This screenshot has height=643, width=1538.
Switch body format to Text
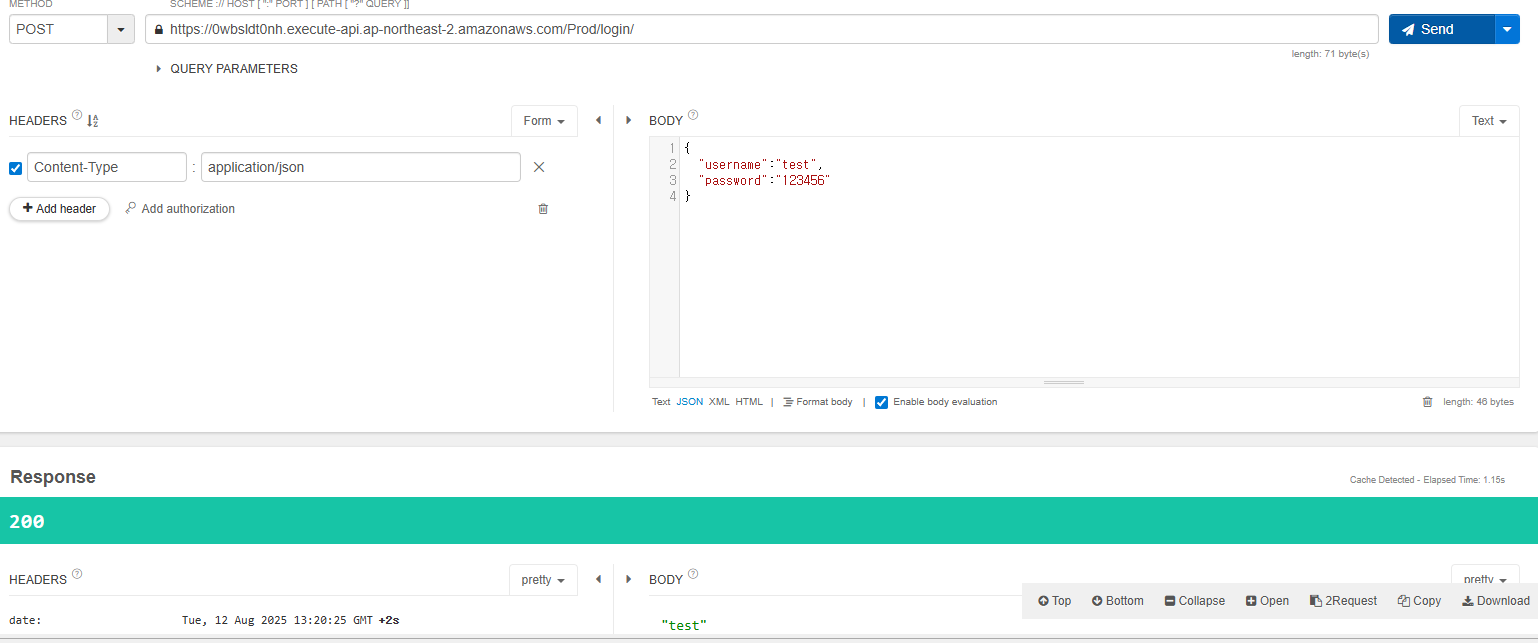point(661,402)
